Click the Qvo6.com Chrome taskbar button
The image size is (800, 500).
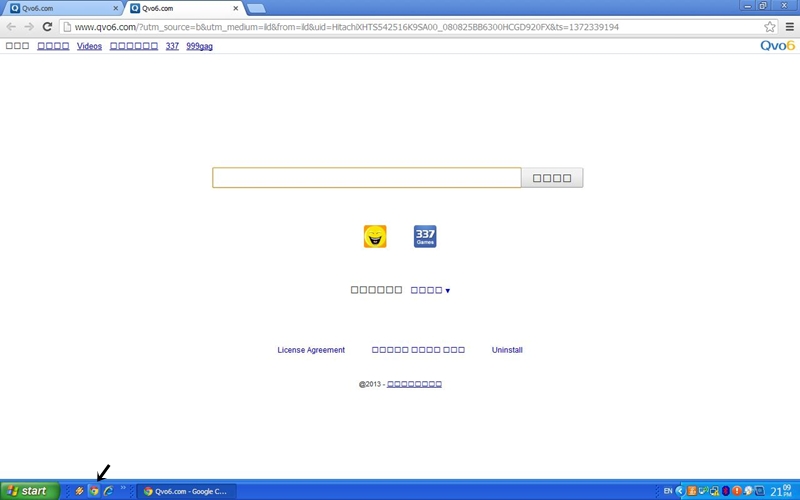(187, 491)
